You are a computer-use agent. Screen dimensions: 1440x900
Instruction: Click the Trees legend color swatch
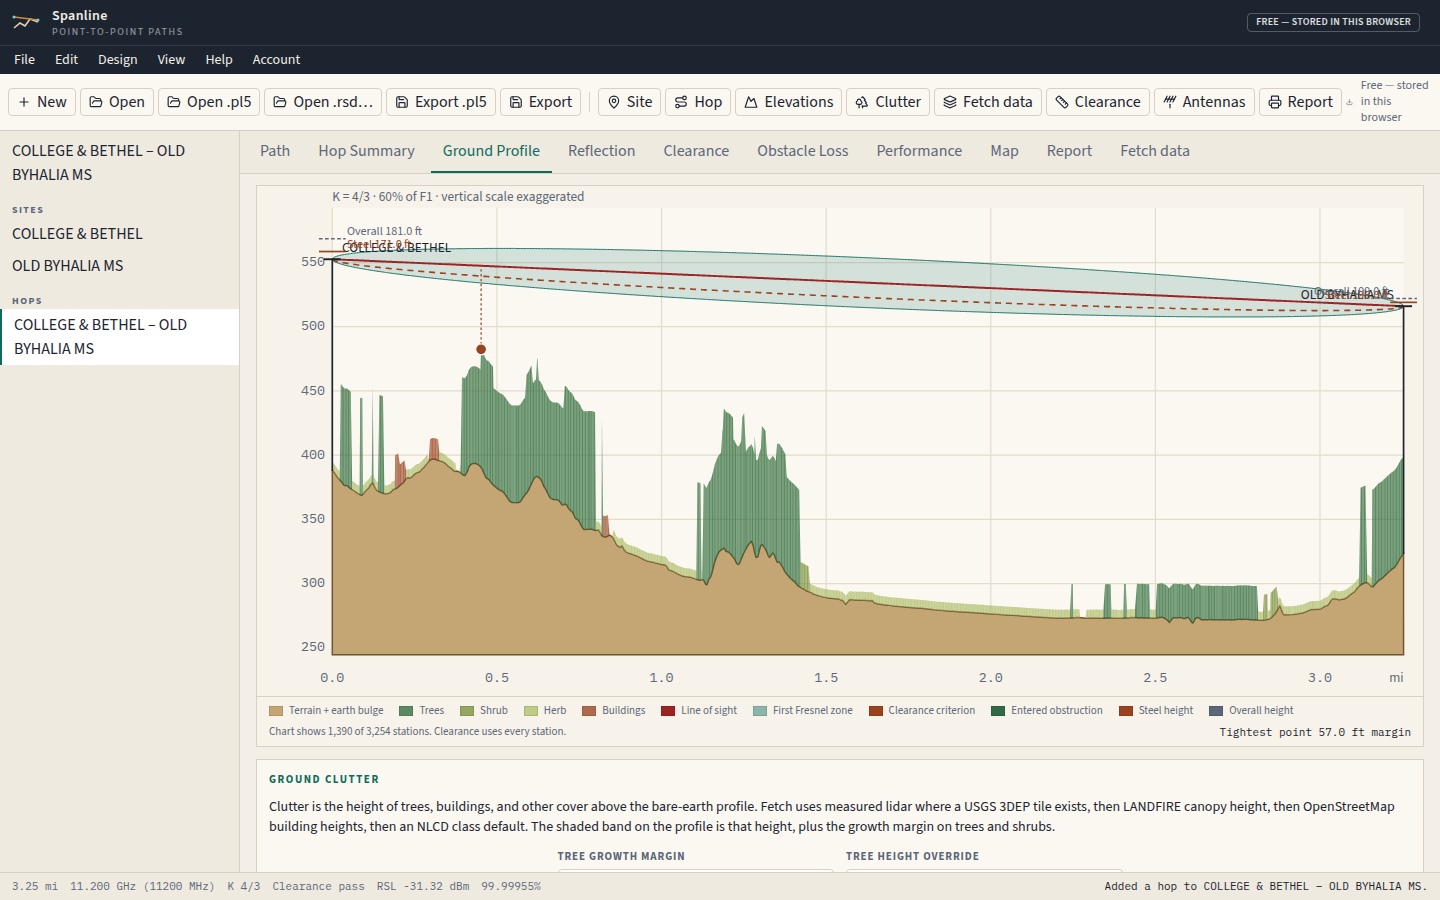[406, 711]
